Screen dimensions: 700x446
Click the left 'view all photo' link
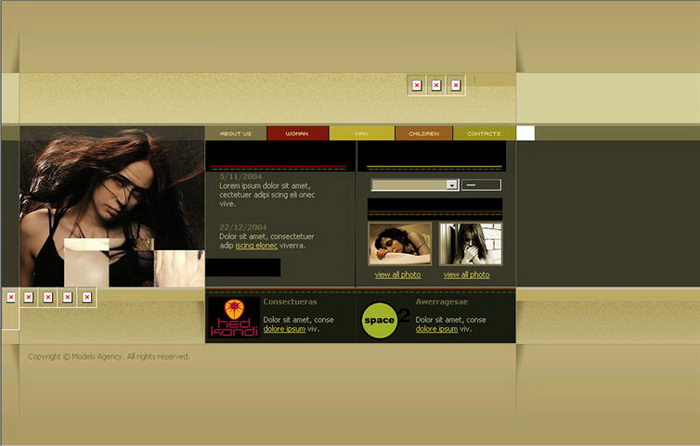click(x=398, y=275)
